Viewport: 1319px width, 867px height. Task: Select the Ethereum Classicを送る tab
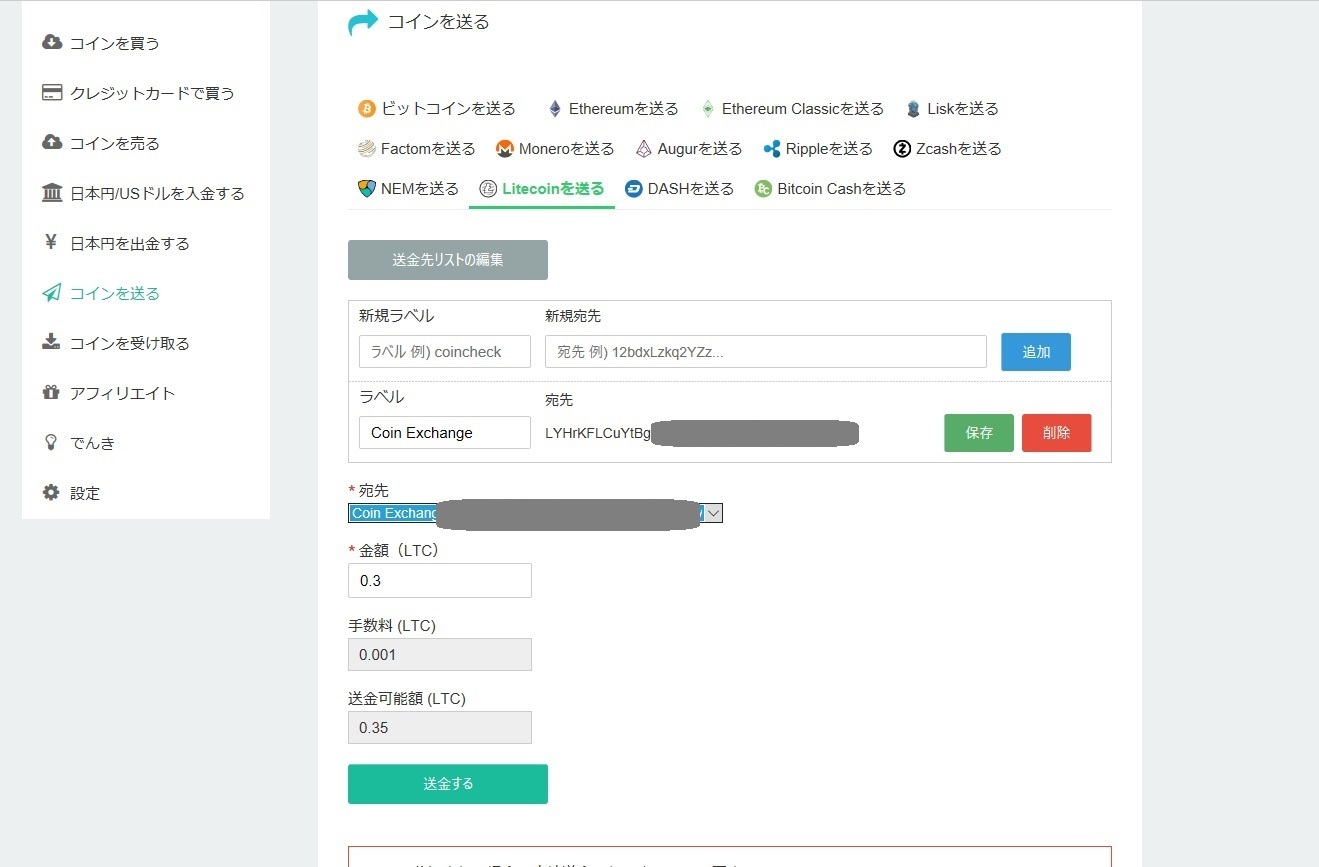(x=793, y=108)
